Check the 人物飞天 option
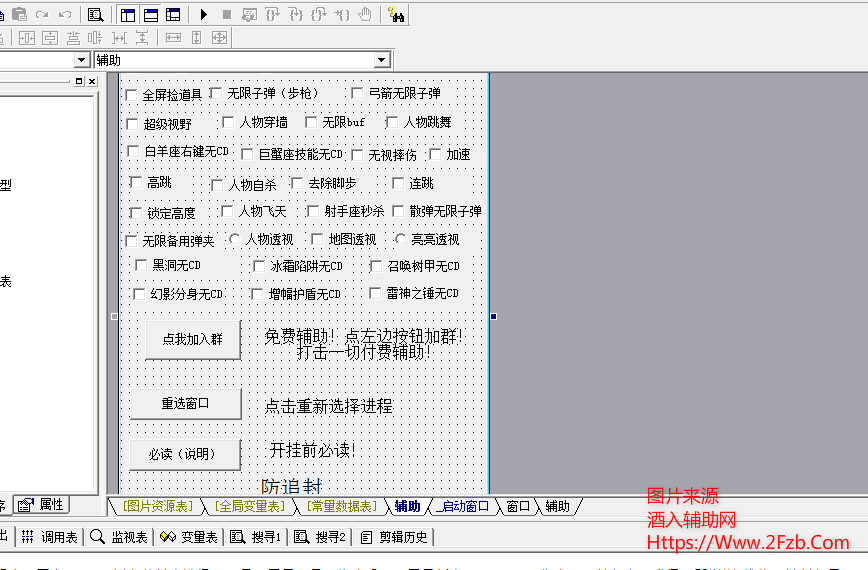This screenshot has width=868, height=570. pos(227,211)
